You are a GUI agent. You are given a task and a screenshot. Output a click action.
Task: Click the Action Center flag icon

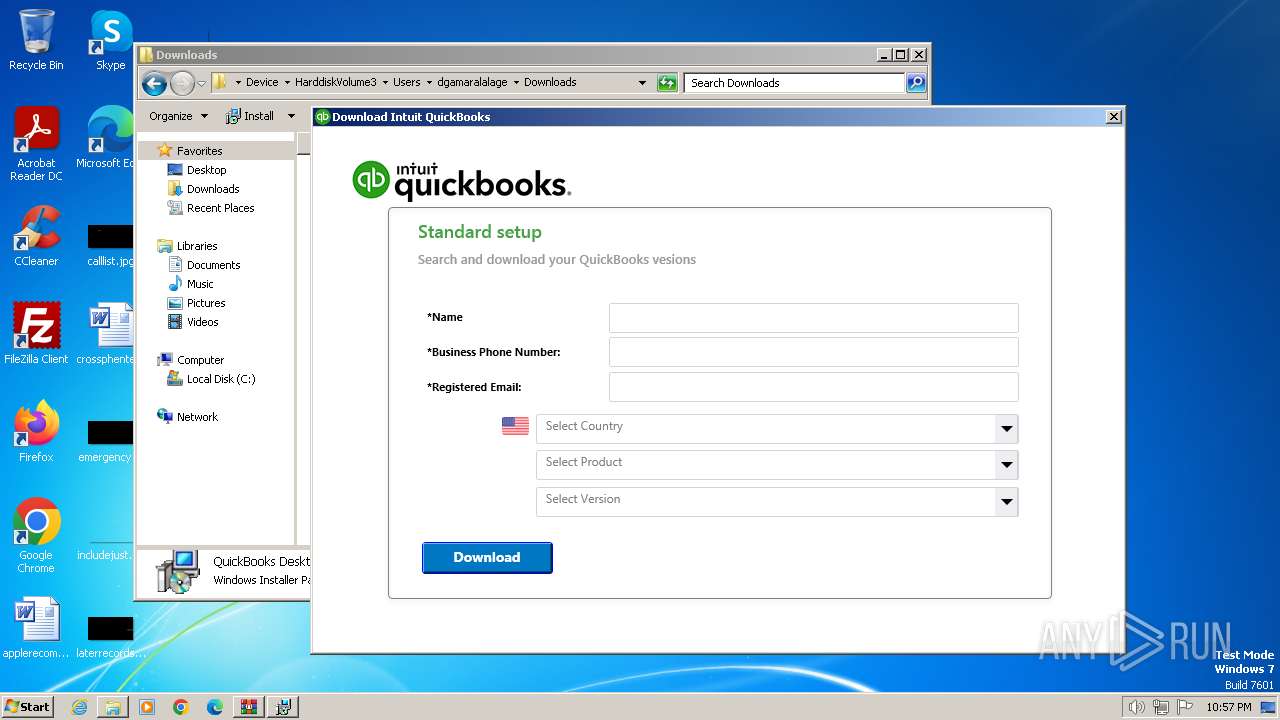click(x=1186, y=707)
